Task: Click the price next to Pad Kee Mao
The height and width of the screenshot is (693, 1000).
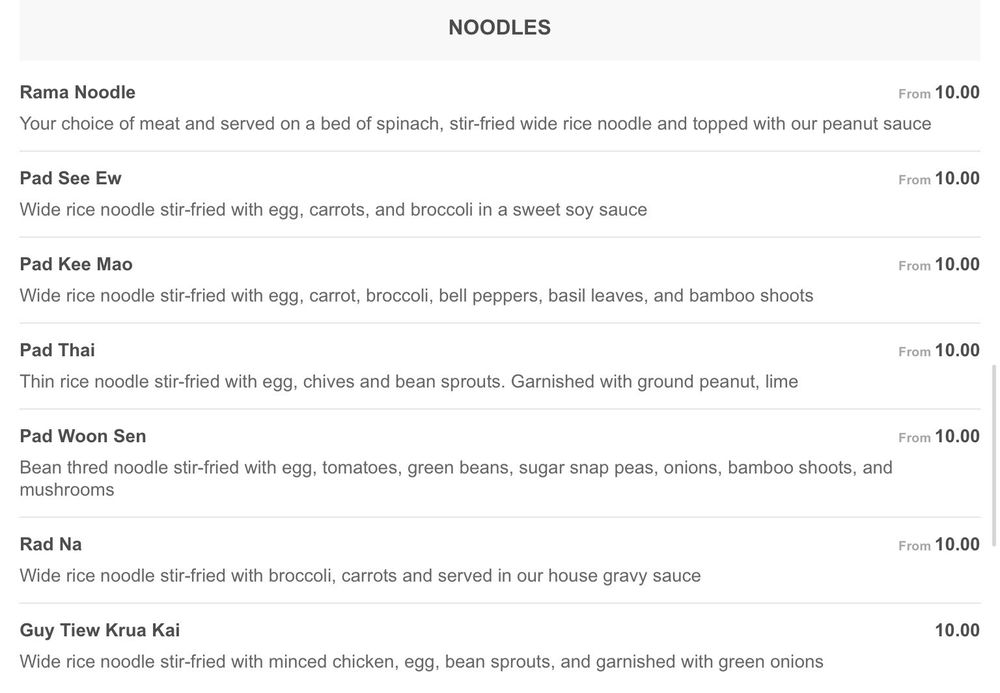Action: 956,265
